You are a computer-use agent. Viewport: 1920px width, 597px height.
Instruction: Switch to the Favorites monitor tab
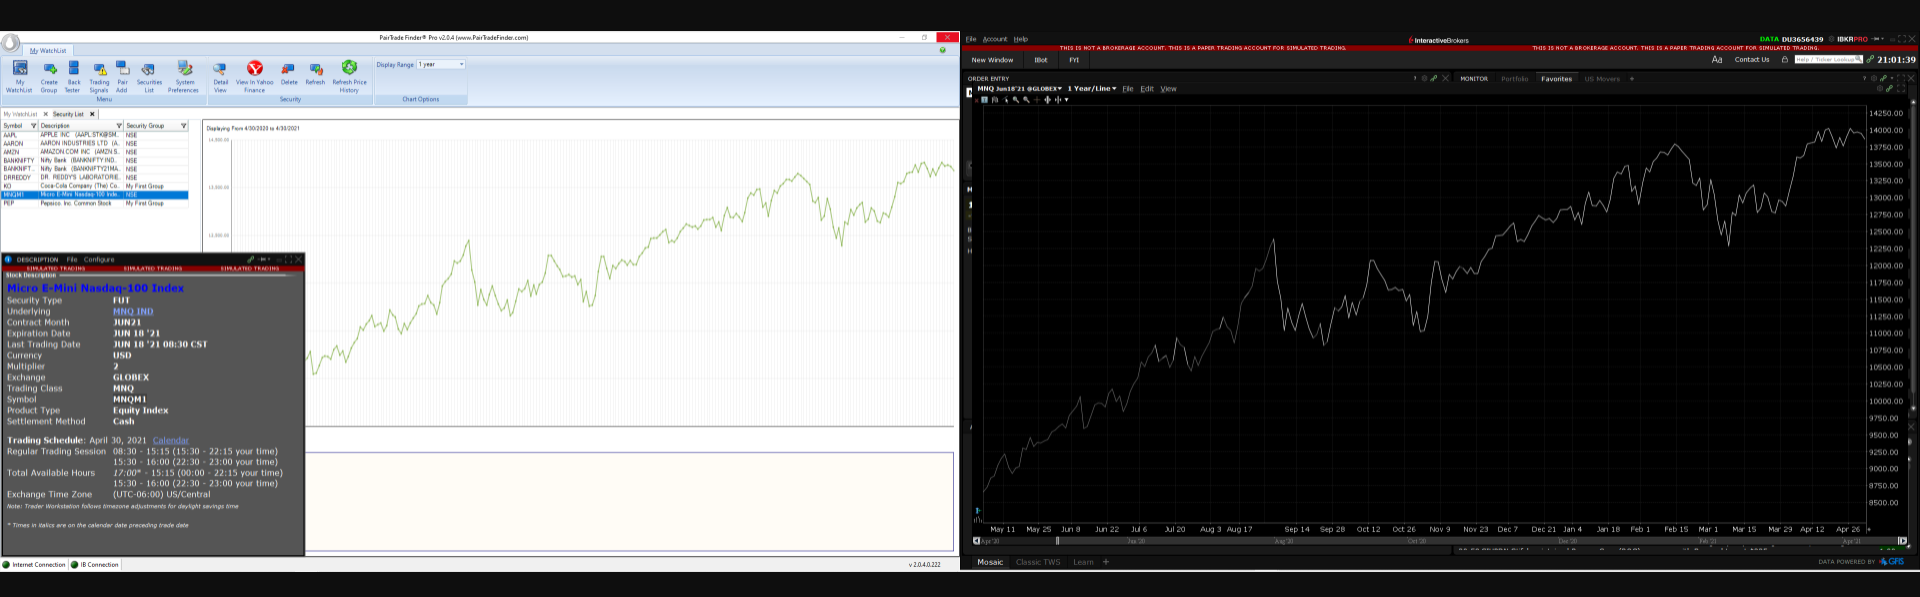tap(1557, 78)
